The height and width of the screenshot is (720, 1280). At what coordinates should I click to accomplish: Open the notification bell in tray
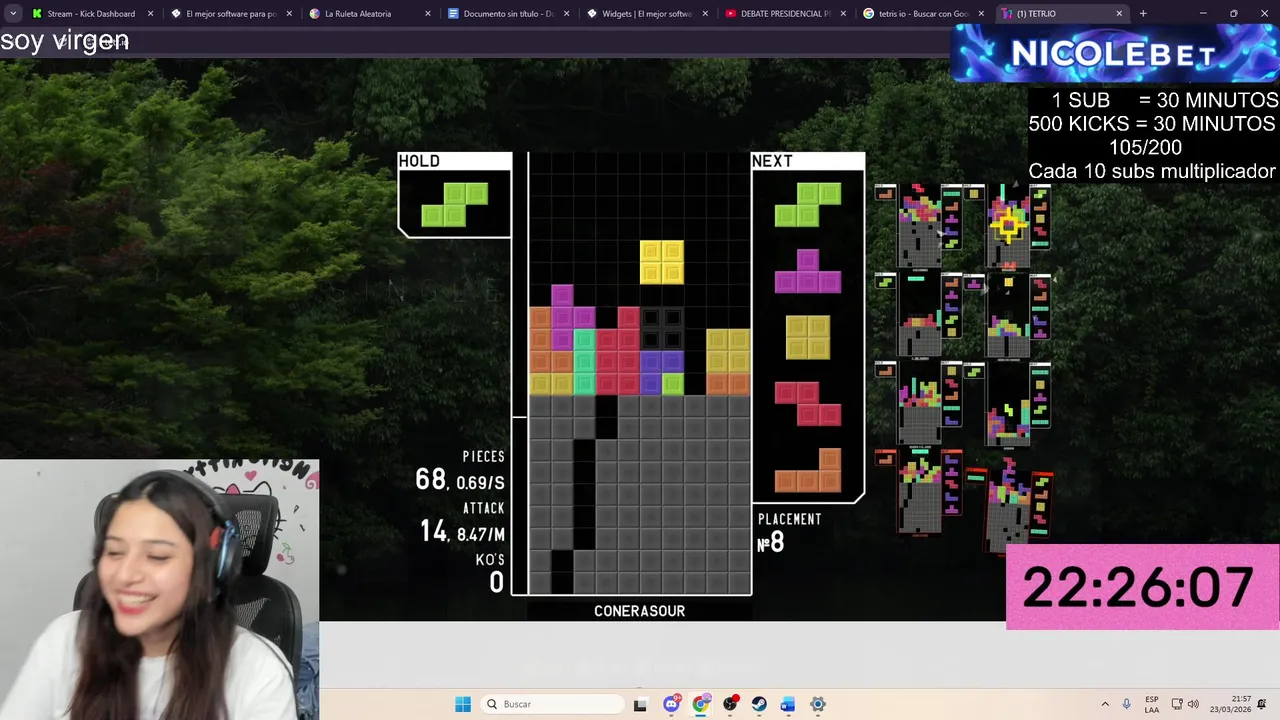click(x=1262, y=704)
